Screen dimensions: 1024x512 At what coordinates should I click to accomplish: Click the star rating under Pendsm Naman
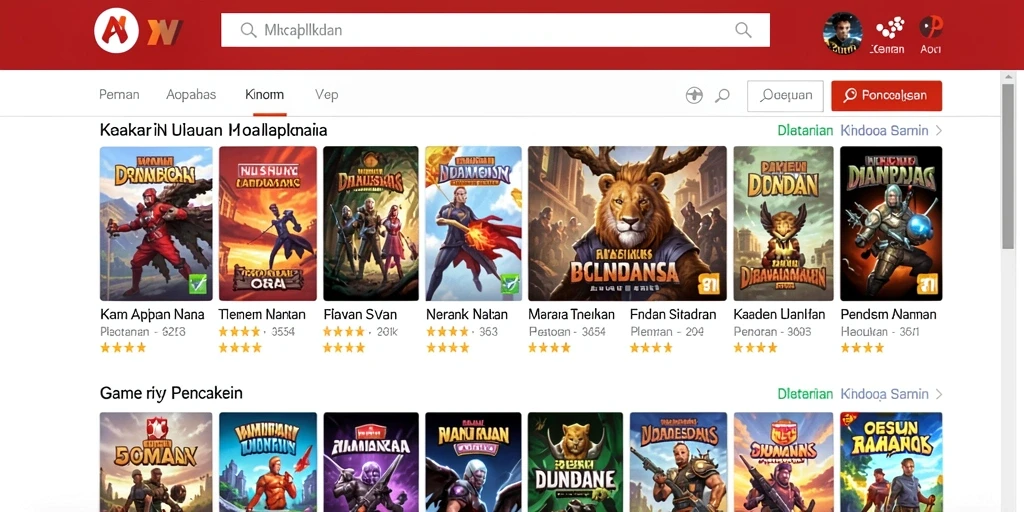[x=863, y=348]
